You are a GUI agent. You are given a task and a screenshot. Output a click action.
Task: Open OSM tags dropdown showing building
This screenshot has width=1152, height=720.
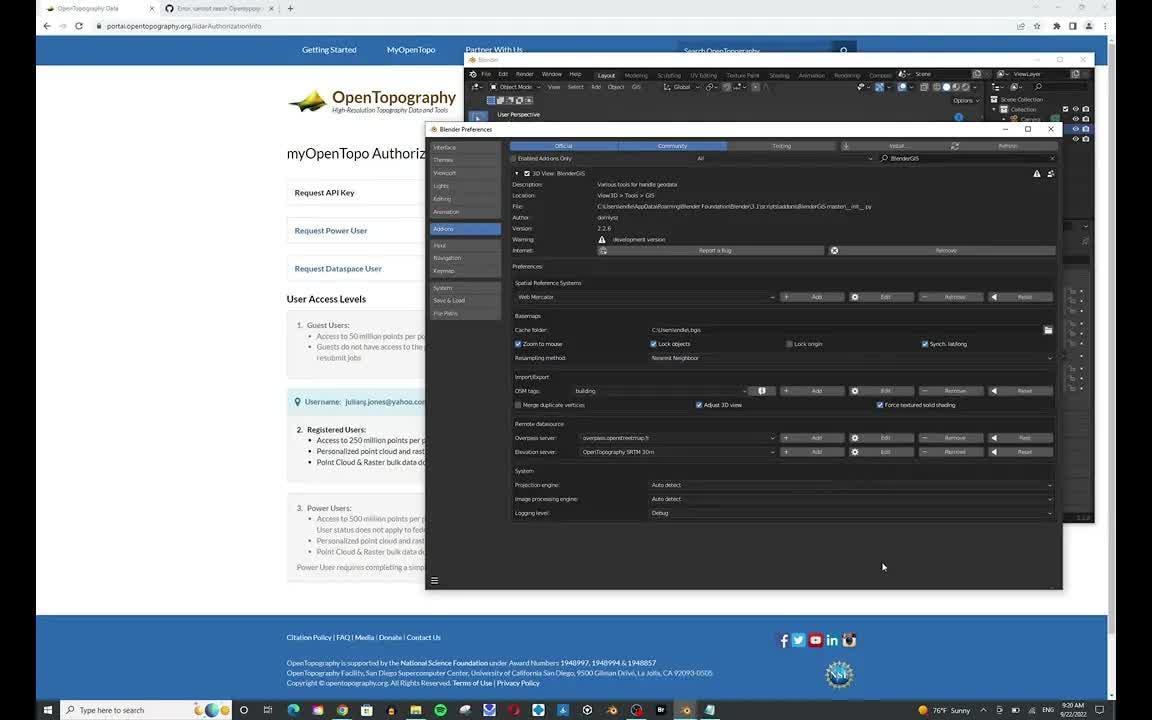click(660, 391)
